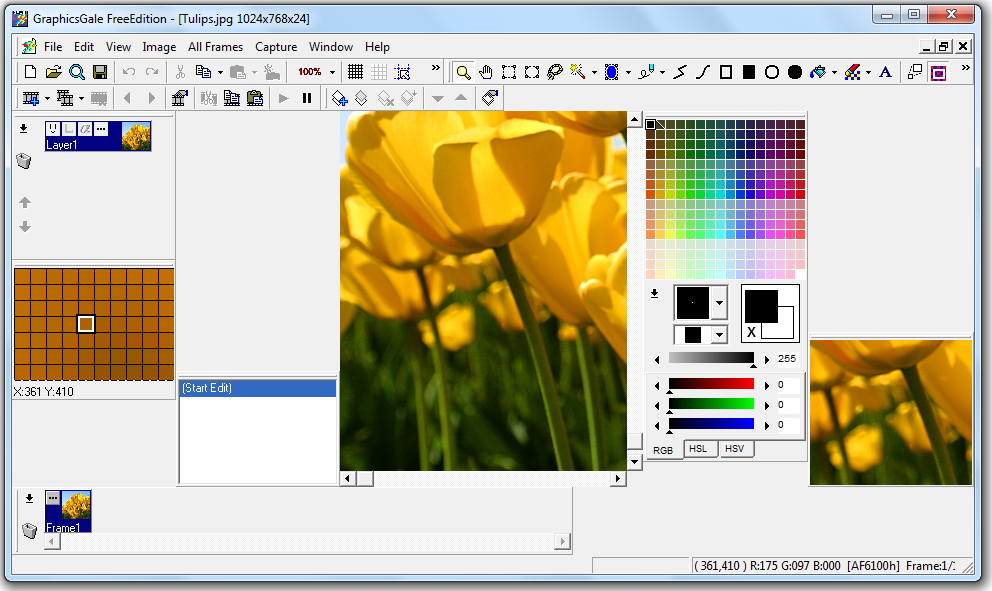
Task: Click the Copy icon in toolbar
Action: pyautogui.click(x=203, y=72)
